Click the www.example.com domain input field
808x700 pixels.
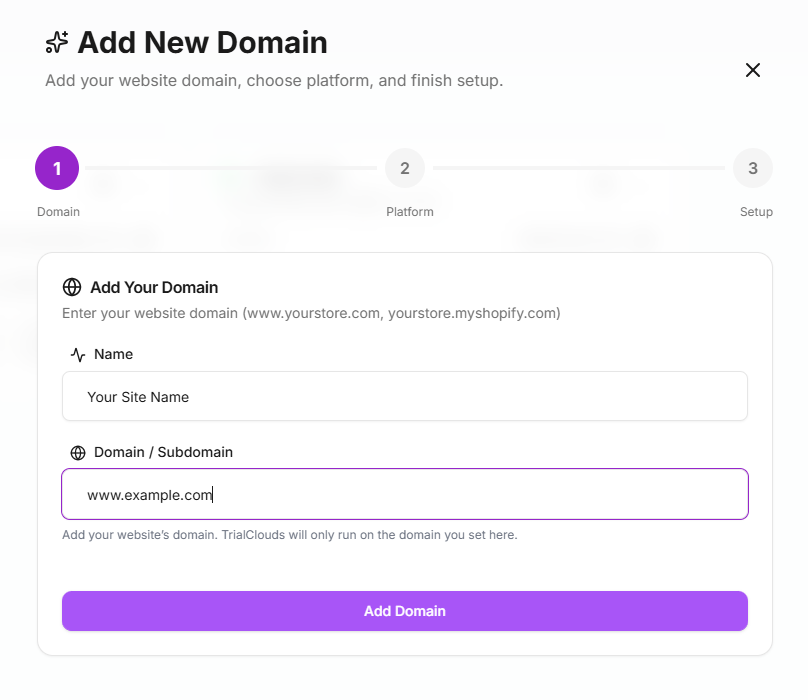click(405, 494)
